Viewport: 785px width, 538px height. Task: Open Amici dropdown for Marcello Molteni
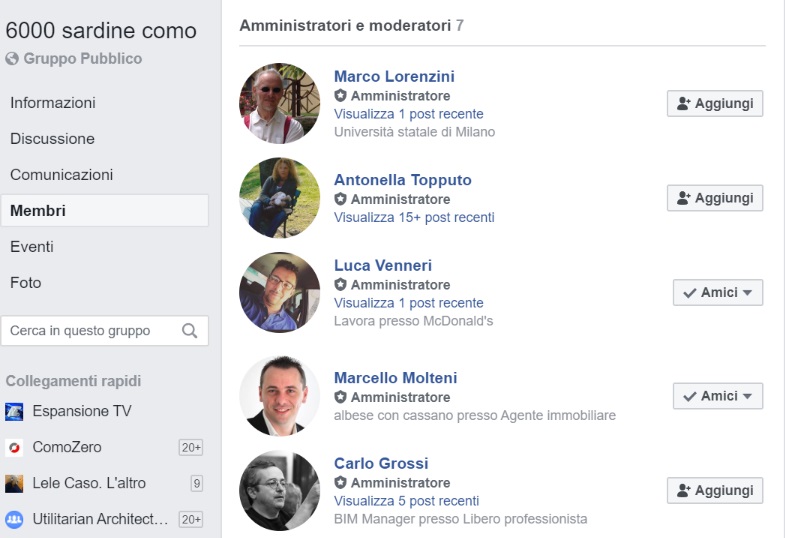click(x=718, y=396)
